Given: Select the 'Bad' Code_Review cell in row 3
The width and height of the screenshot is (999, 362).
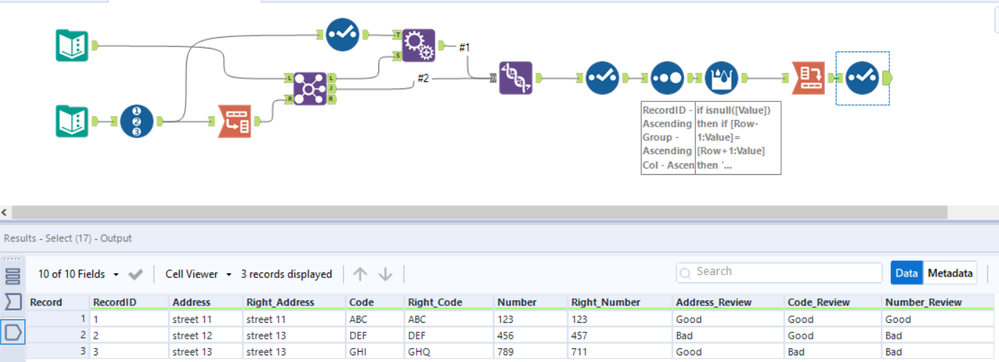Looking at the screenshot, I should click(833, 351).
